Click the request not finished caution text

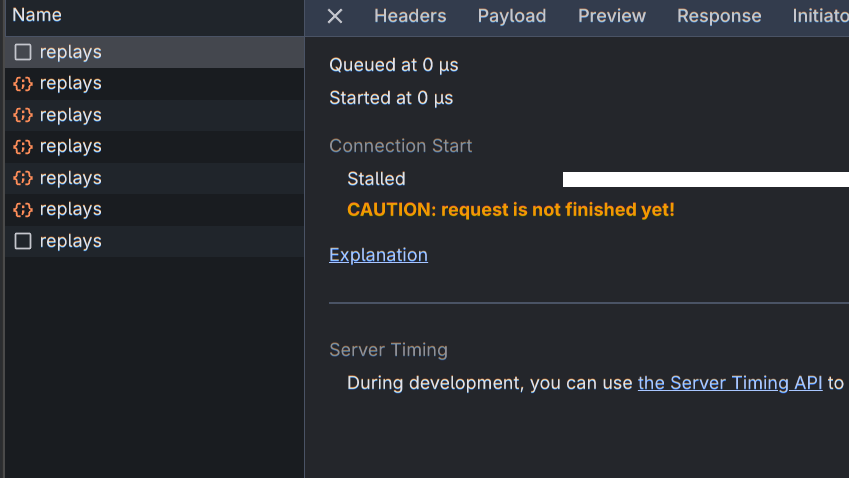coord(510,210)
